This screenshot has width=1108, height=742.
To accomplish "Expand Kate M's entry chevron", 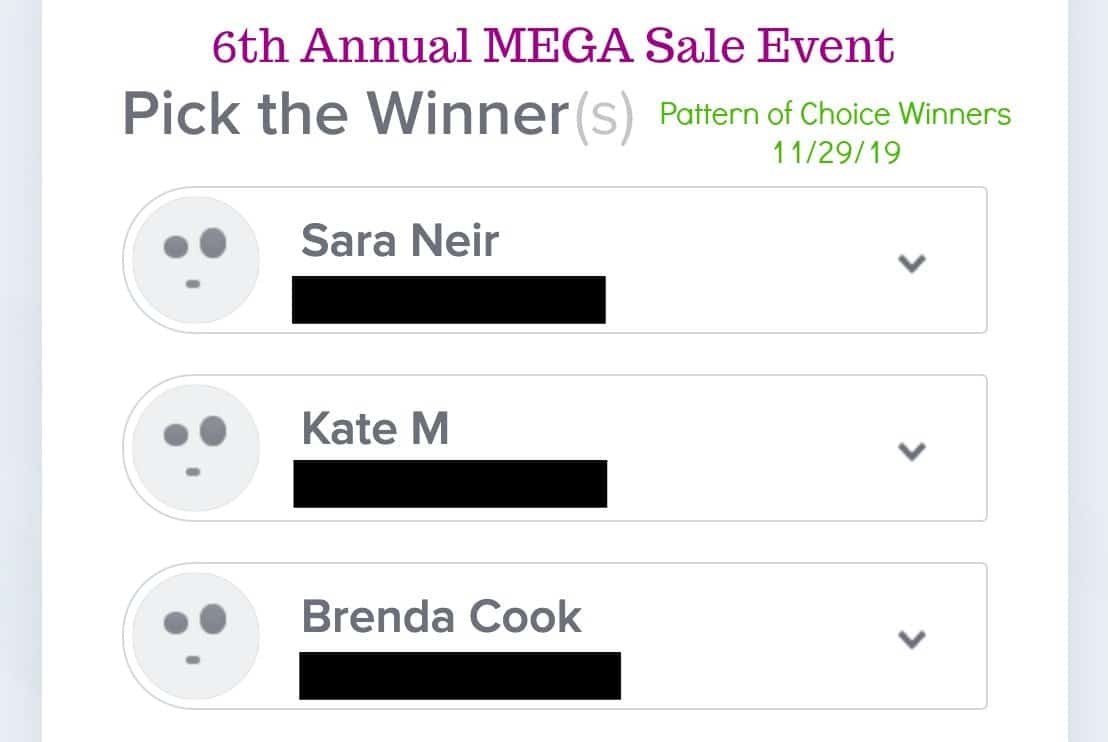I will click(x=912, y=451).
